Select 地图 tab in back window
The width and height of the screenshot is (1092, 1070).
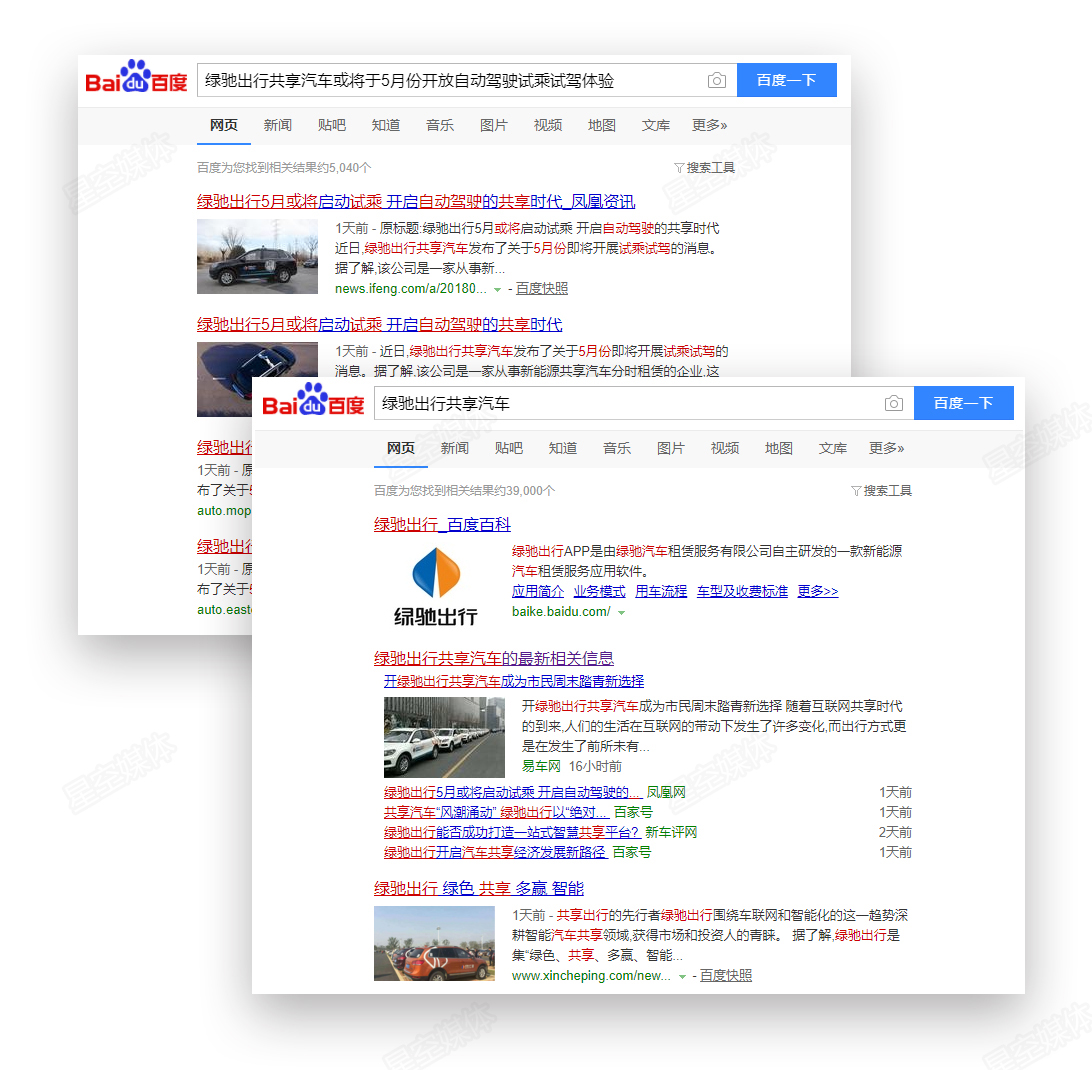click(602, 125)
